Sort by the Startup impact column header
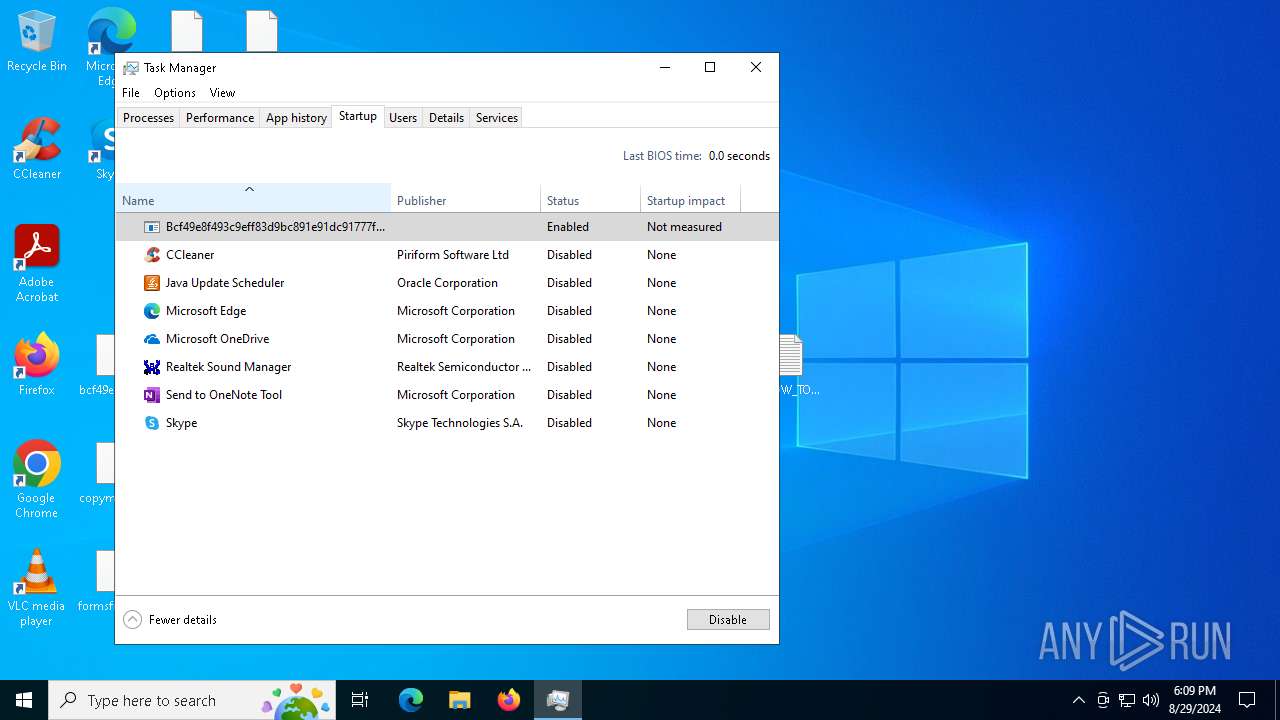Viewport: 1280px width, 720px height. (690, 198)
